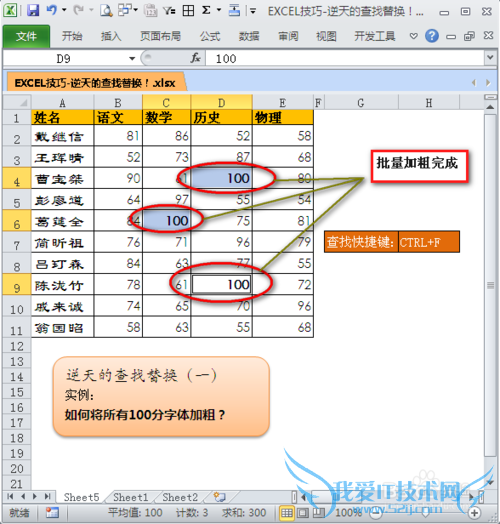Click the macro record icon in status bar

pyautogui.click(x=52, y=512)
